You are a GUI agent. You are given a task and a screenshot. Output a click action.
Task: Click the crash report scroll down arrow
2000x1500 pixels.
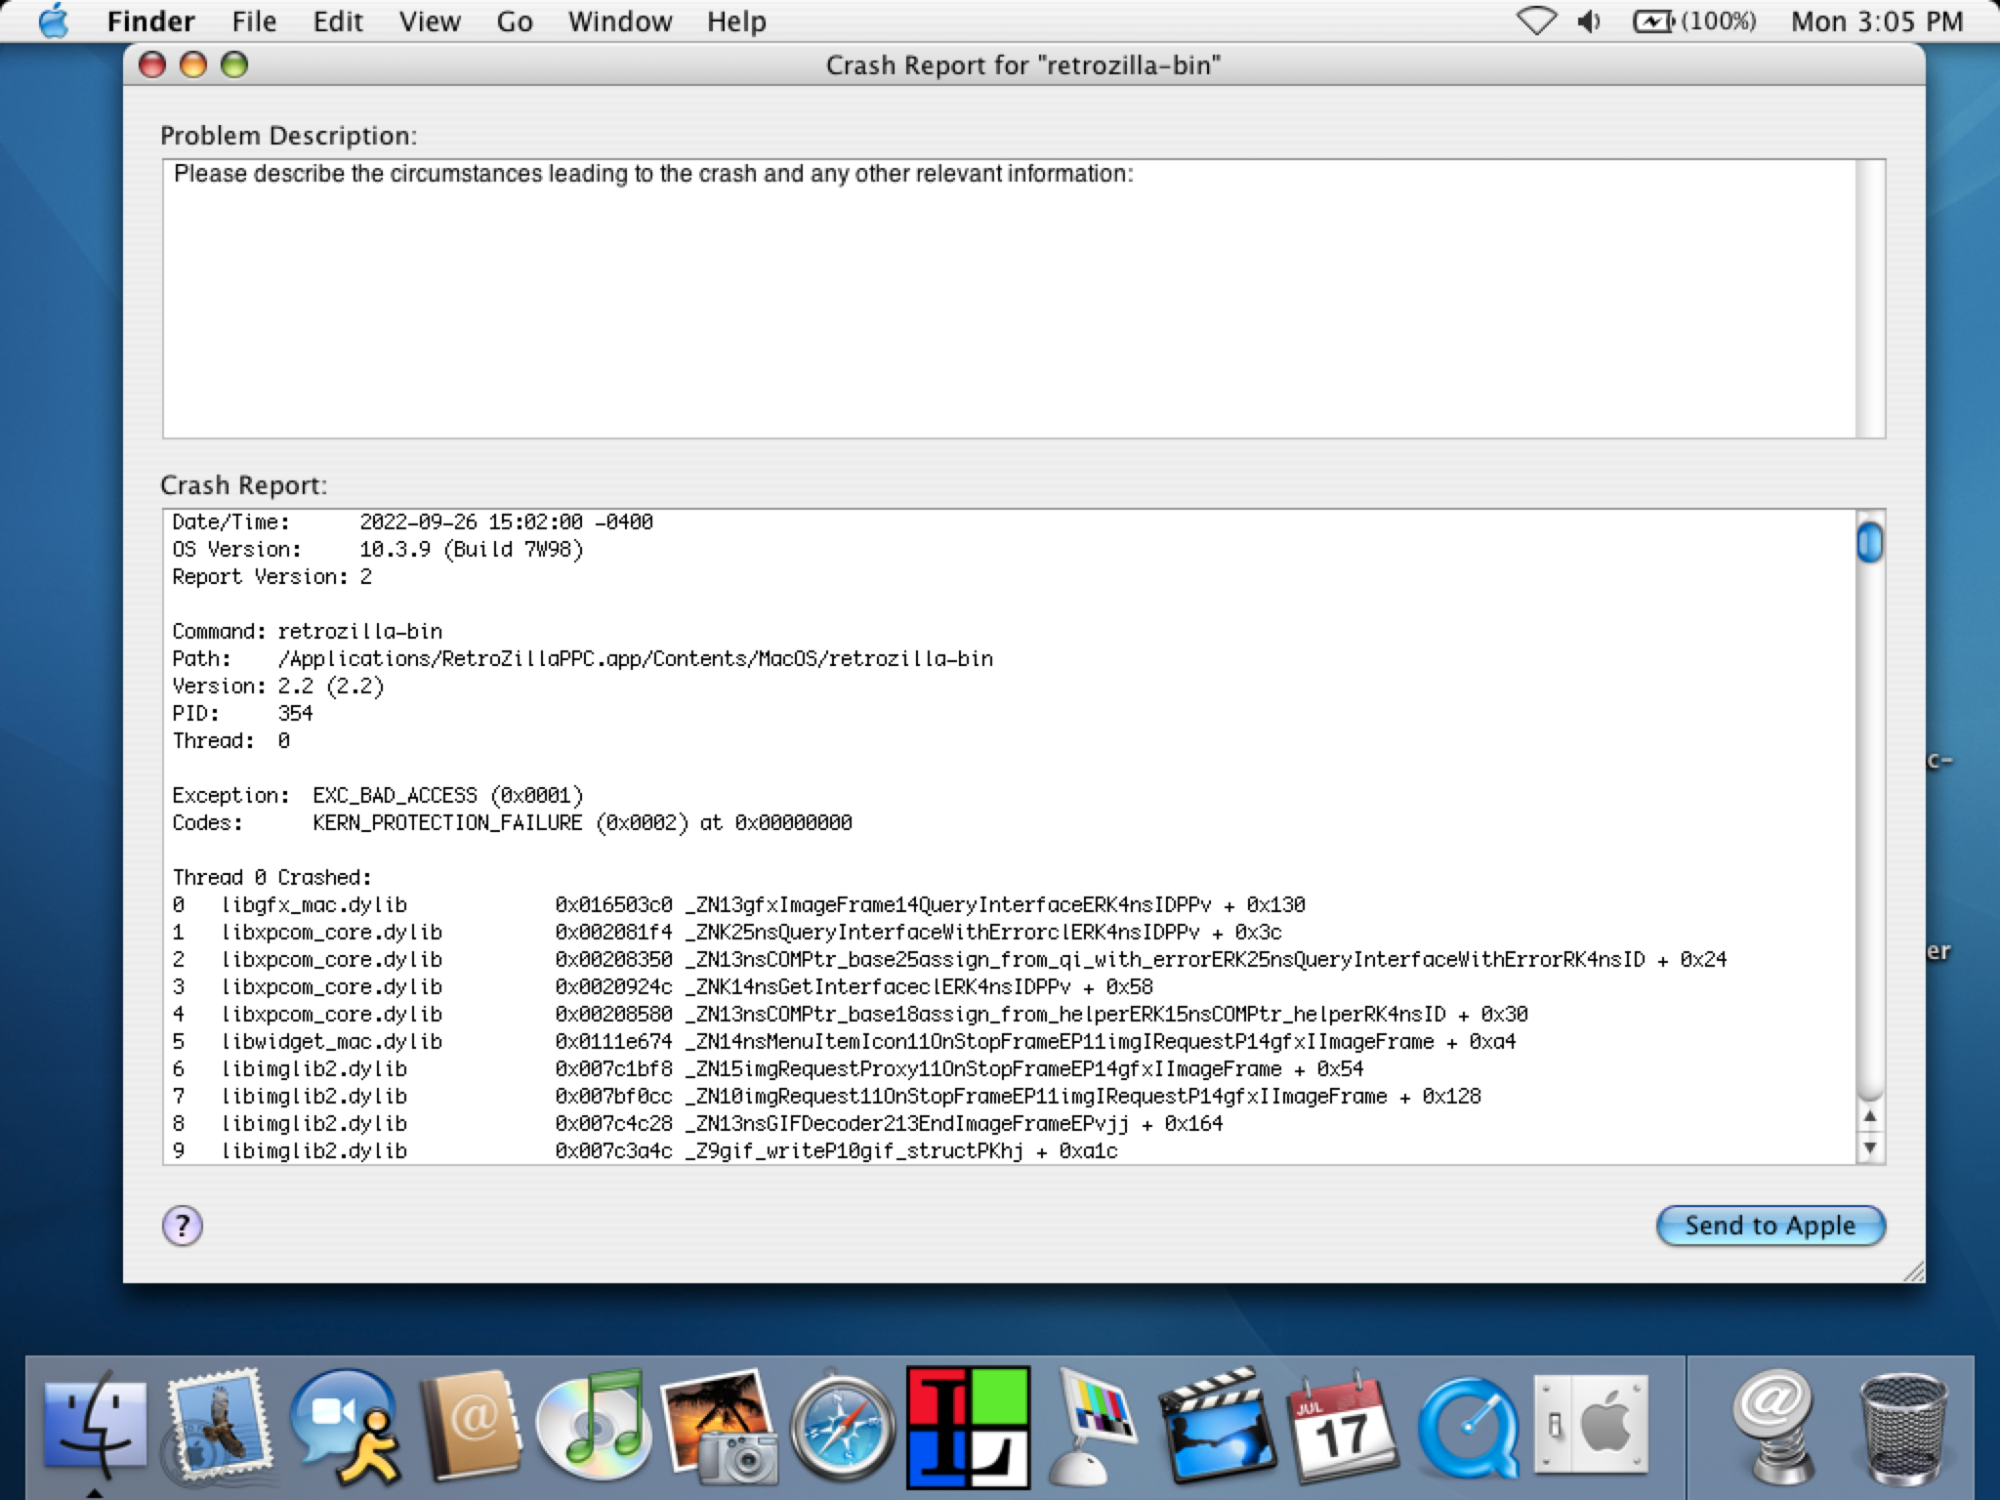pos(1870,1148)
